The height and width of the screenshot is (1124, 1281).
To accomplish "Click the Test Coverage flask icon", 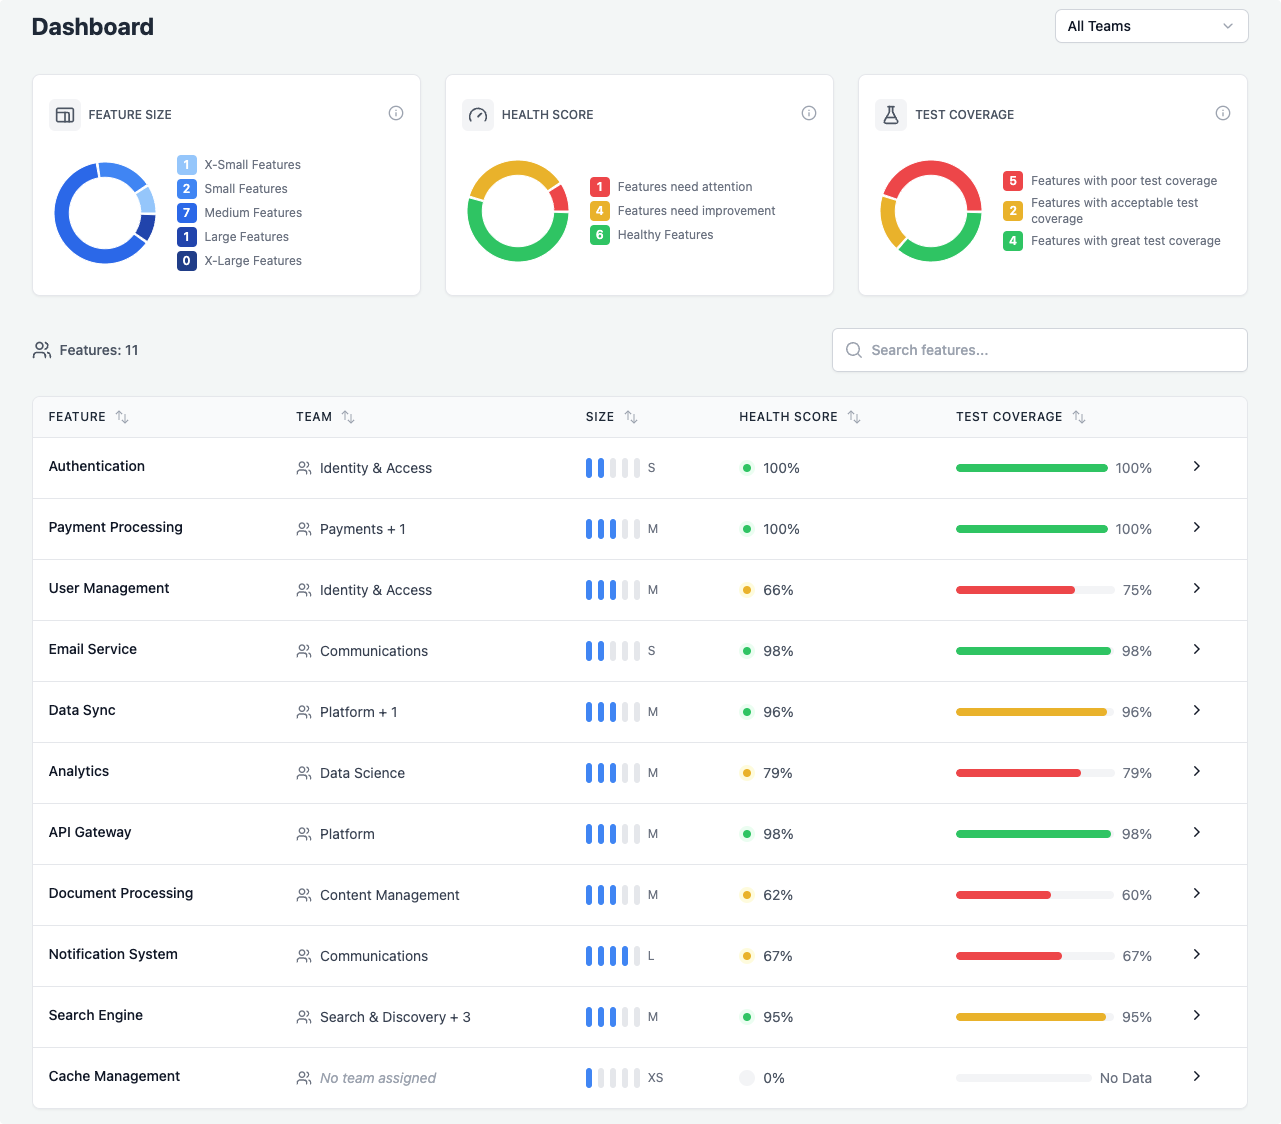I will (x=891, y=115).
